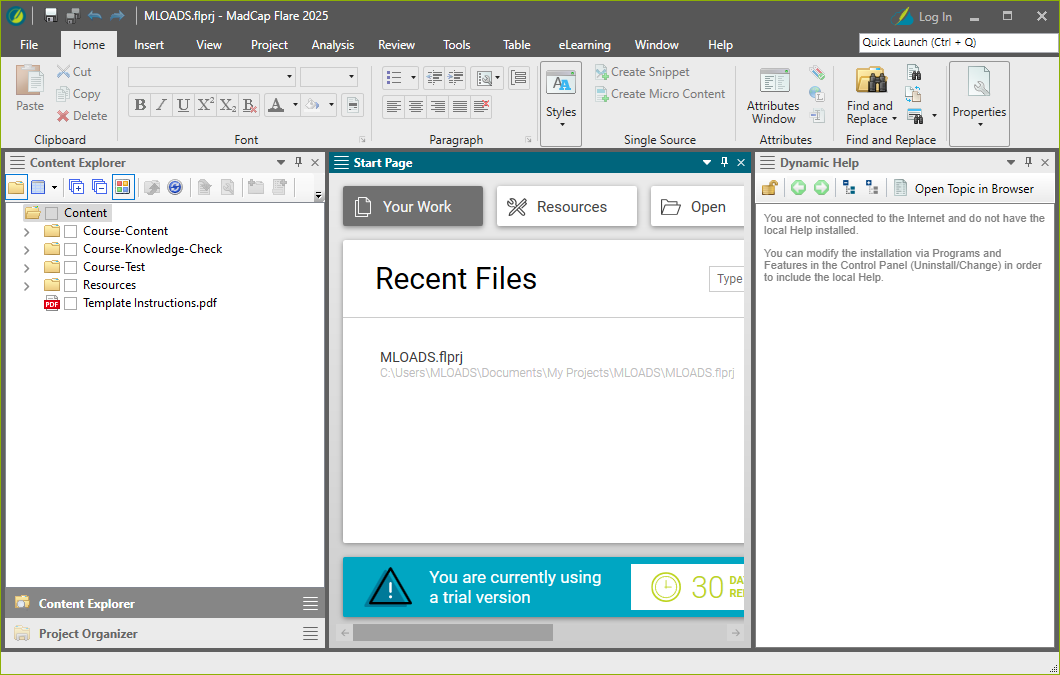Screen dimensions: 1060x675
Task: Click Copy in the Clipboard group
Action: (x=78, y=94)
